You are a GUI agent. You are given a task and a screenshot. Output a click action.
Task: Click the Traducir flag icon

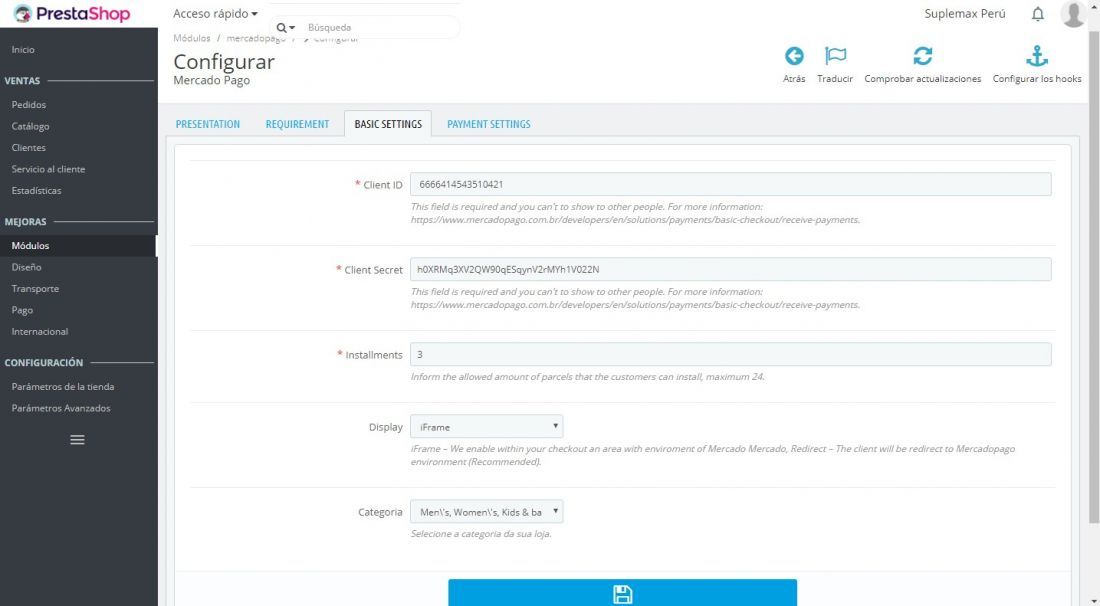pyautogui.click(x=835, y=56)
